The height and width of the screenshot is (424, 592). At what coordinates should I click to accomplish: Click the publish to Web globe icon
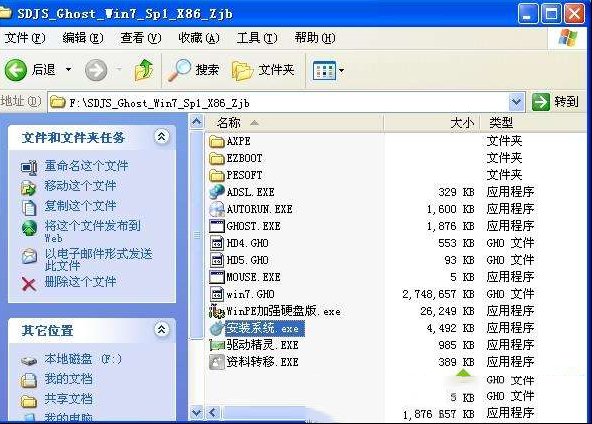pos(29,228)
